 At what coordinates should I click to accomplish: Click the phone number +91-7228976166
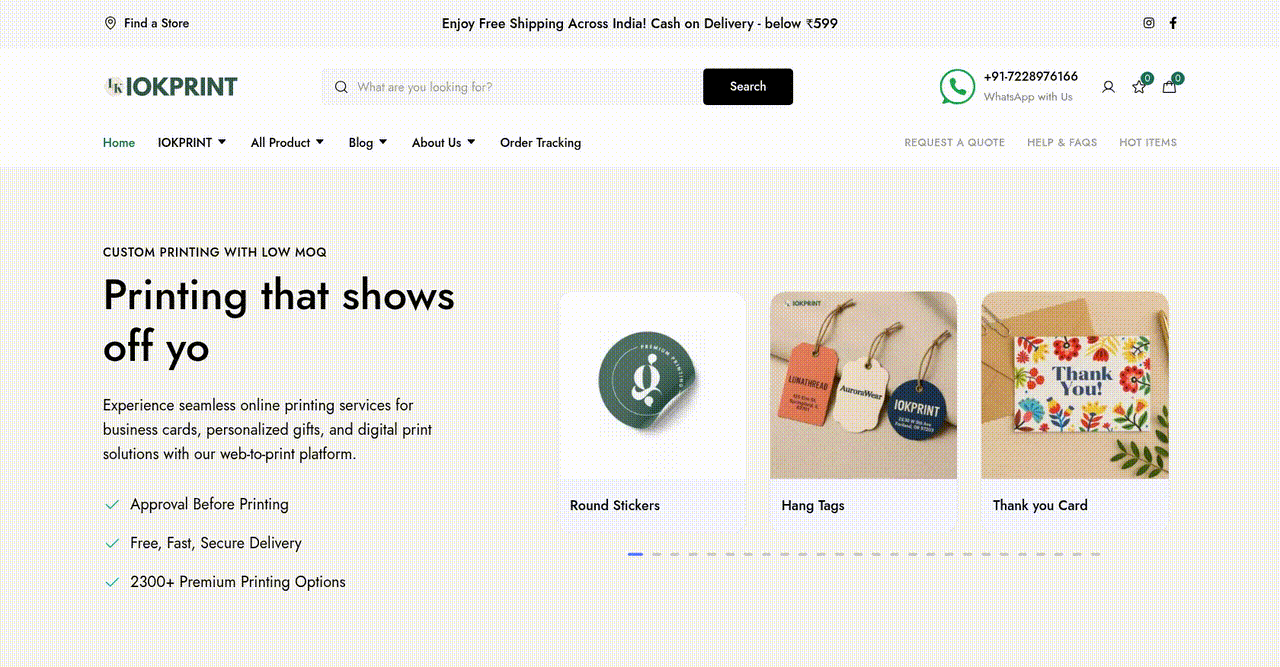(1031, 77)
